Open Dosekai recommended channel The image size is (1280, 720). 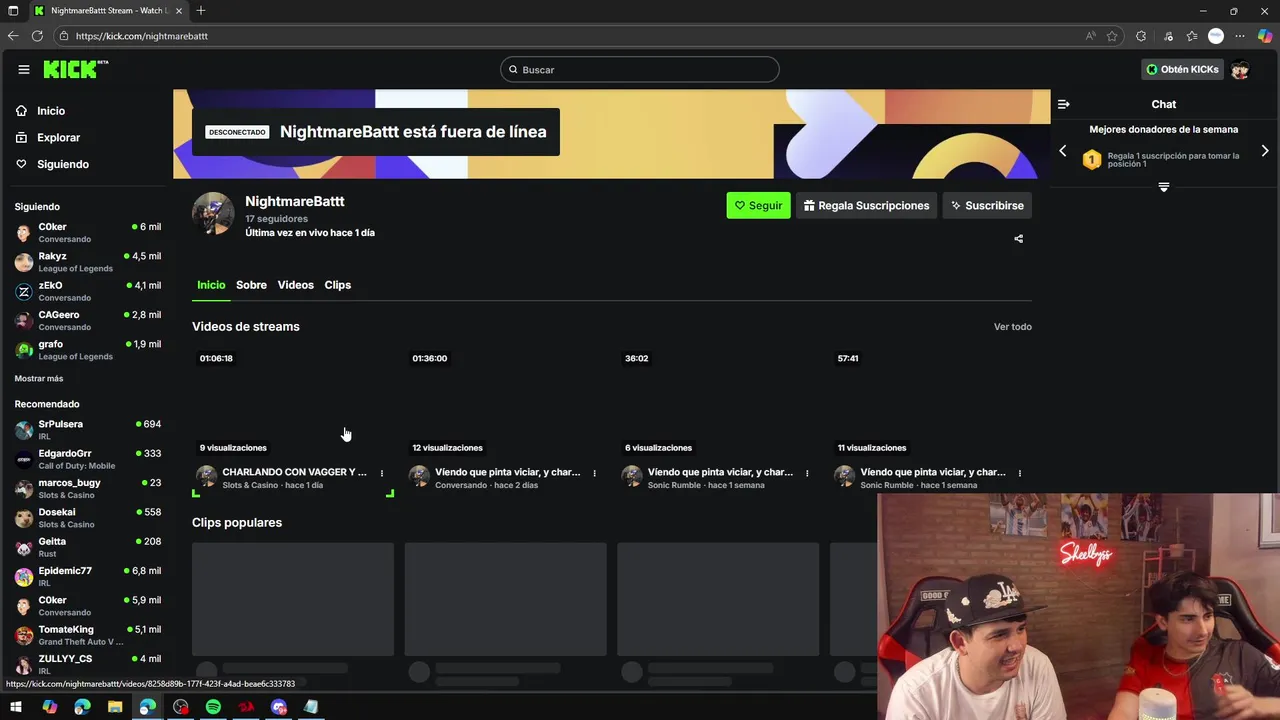[88, 518]
